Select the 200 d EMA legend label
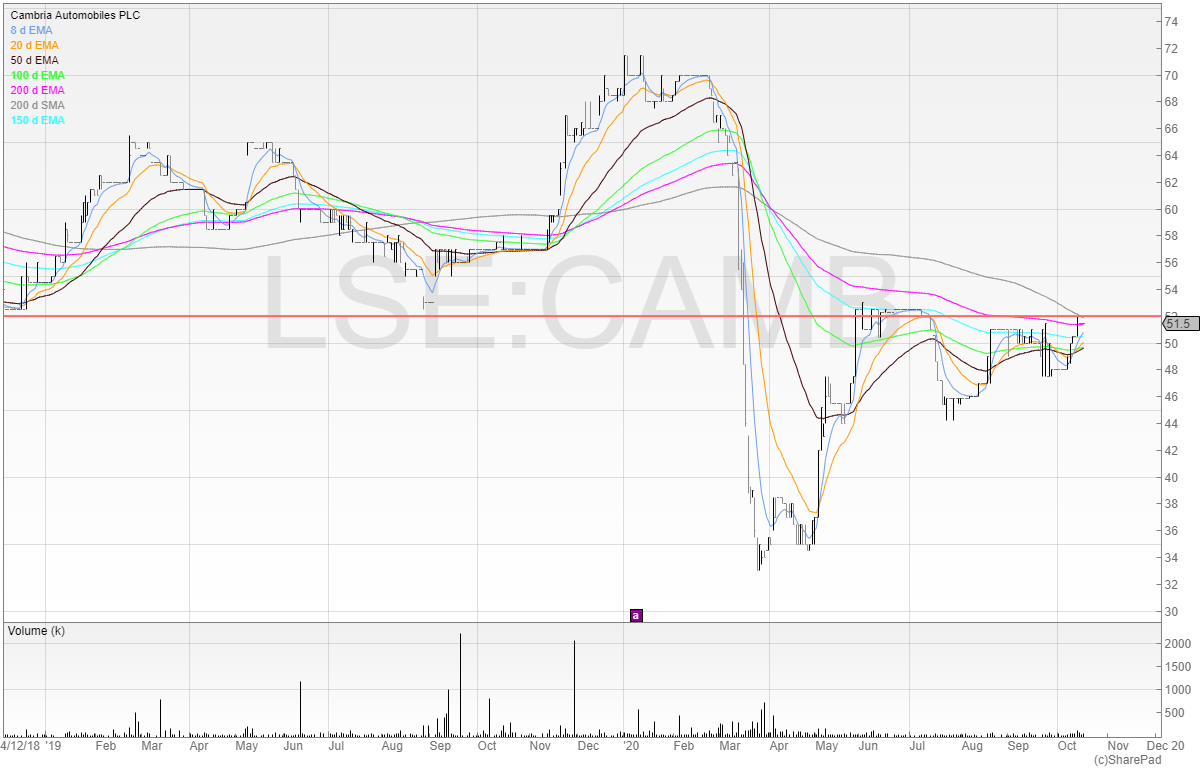1200x768 pixels. pyautogui.click(x=37, y=90)
